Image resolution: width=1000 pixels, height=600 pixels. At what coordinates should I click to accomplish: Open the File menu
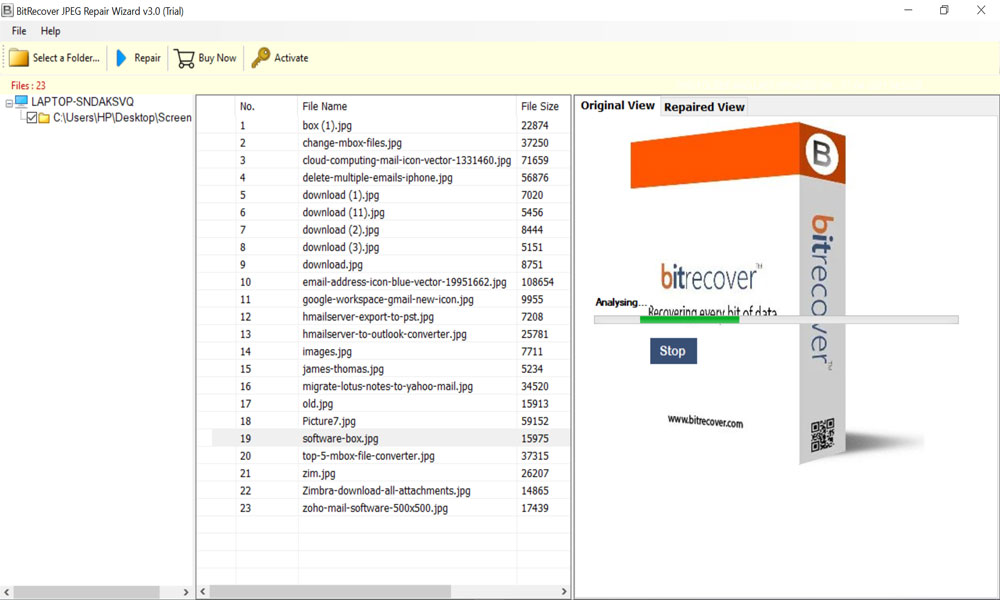(x=19, y=31)
